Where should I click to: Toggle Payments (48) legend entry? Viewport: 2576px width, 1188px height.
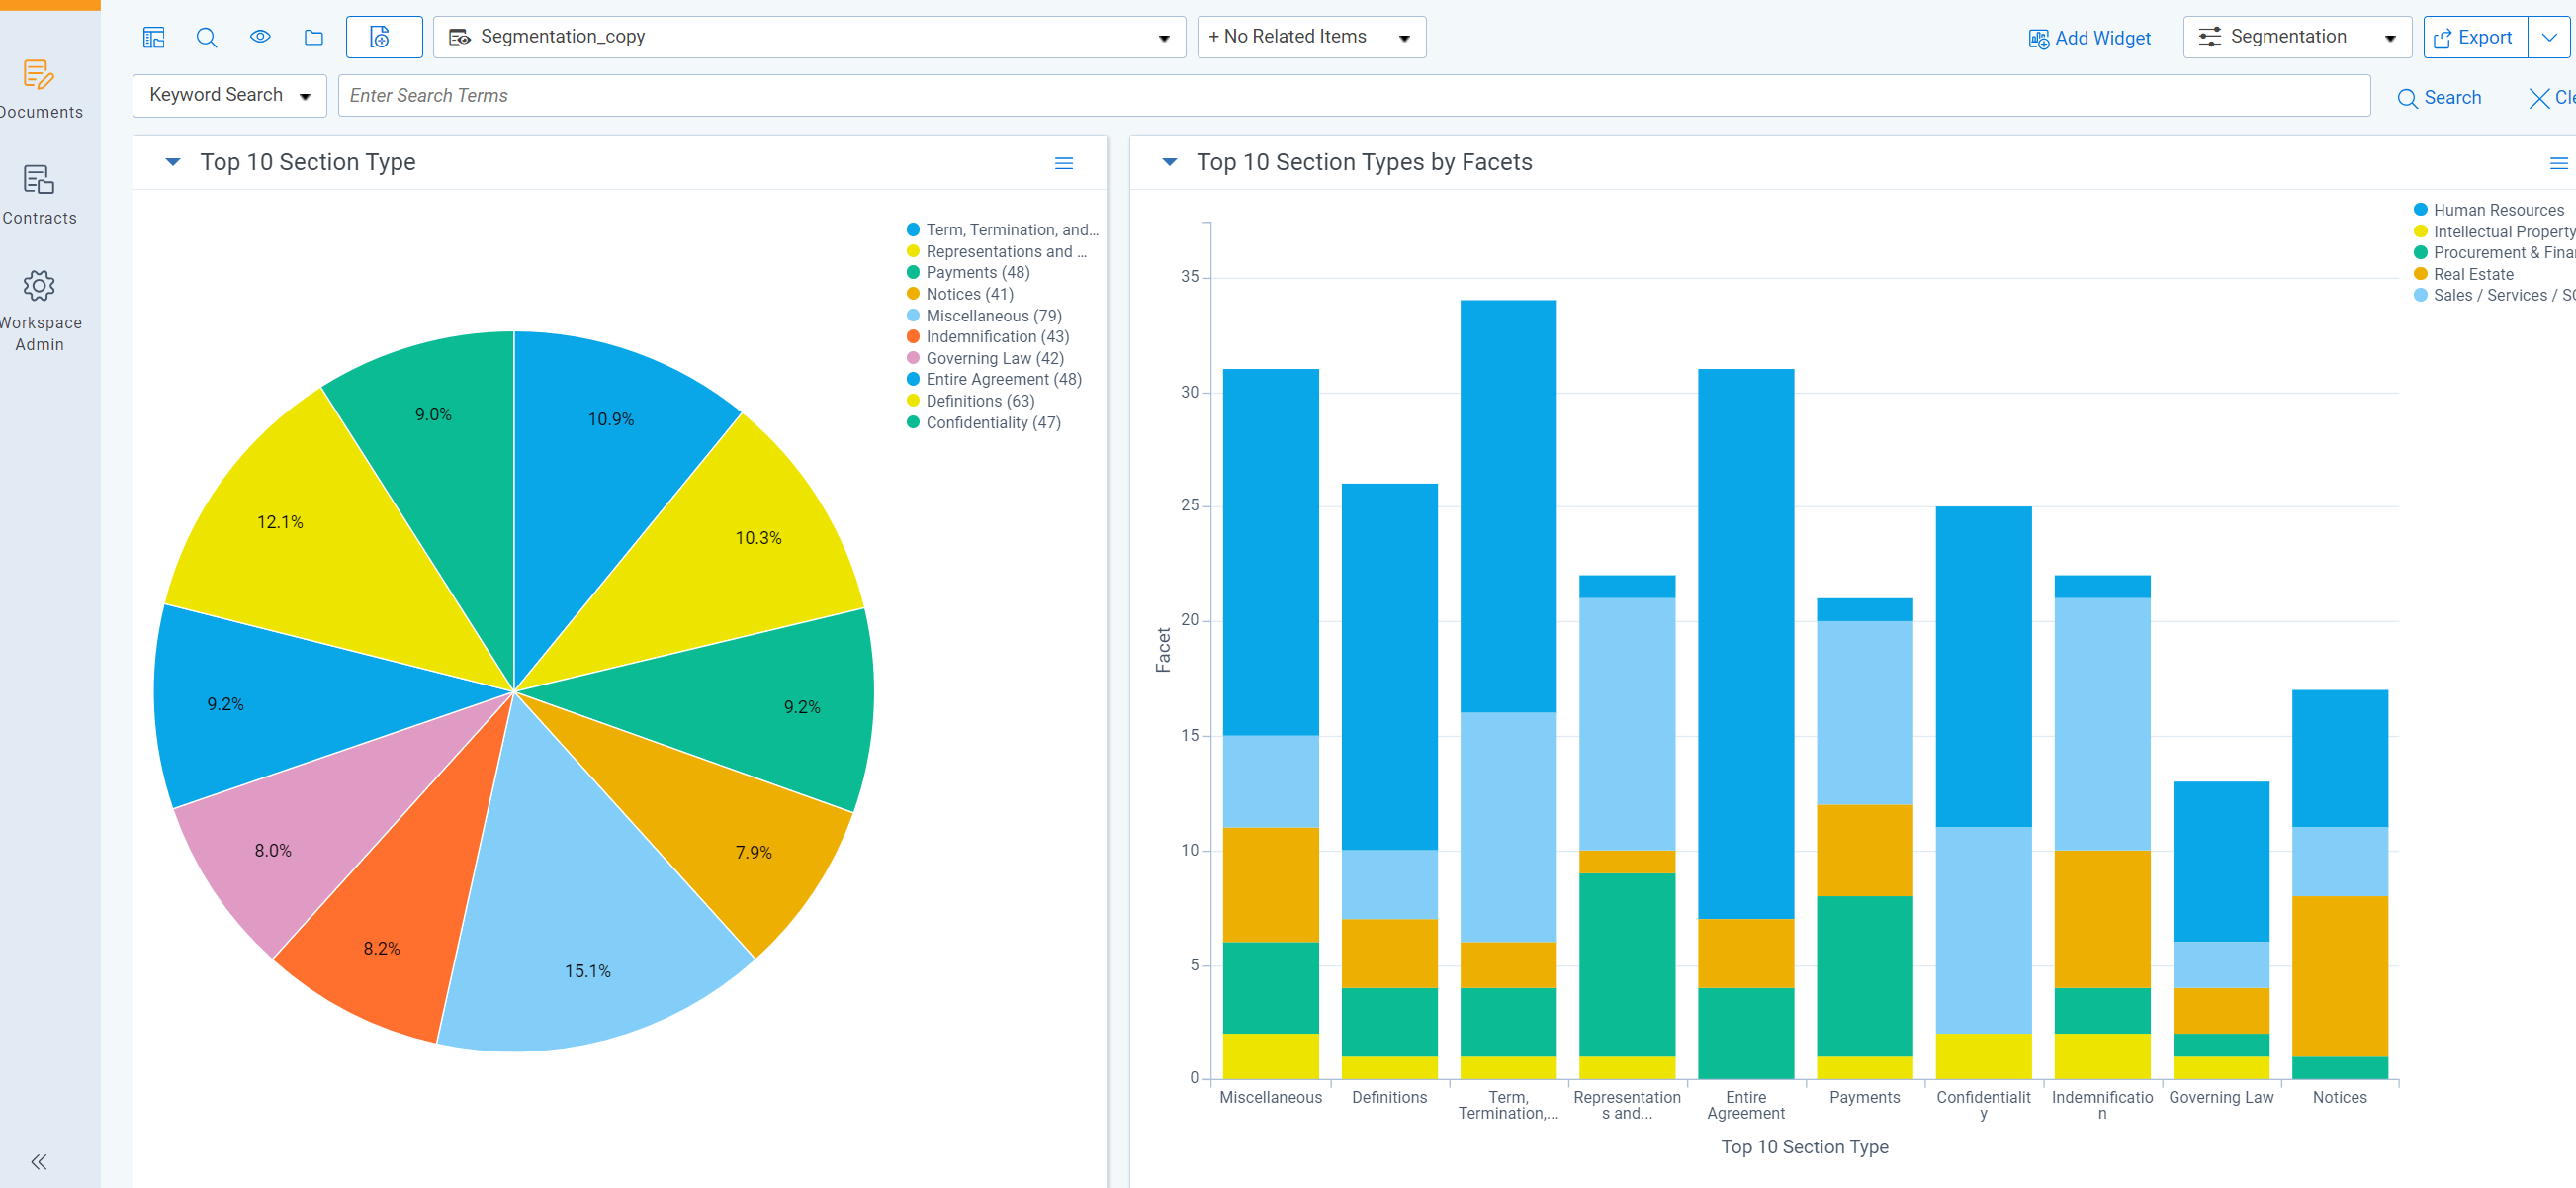[968, 272]
